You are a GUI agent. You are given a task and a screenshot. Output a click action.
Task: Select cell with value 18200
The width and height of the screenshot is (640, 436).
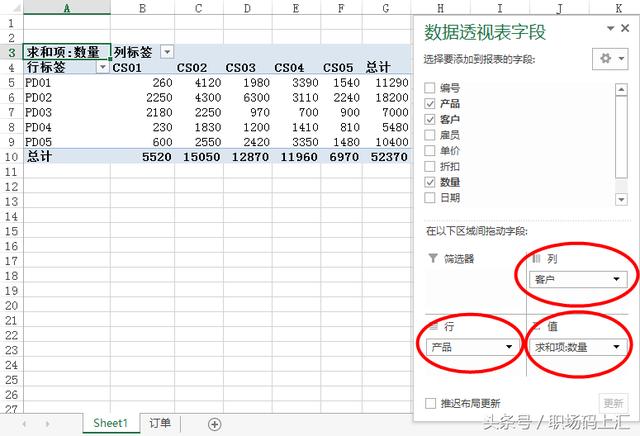point(387,98)
